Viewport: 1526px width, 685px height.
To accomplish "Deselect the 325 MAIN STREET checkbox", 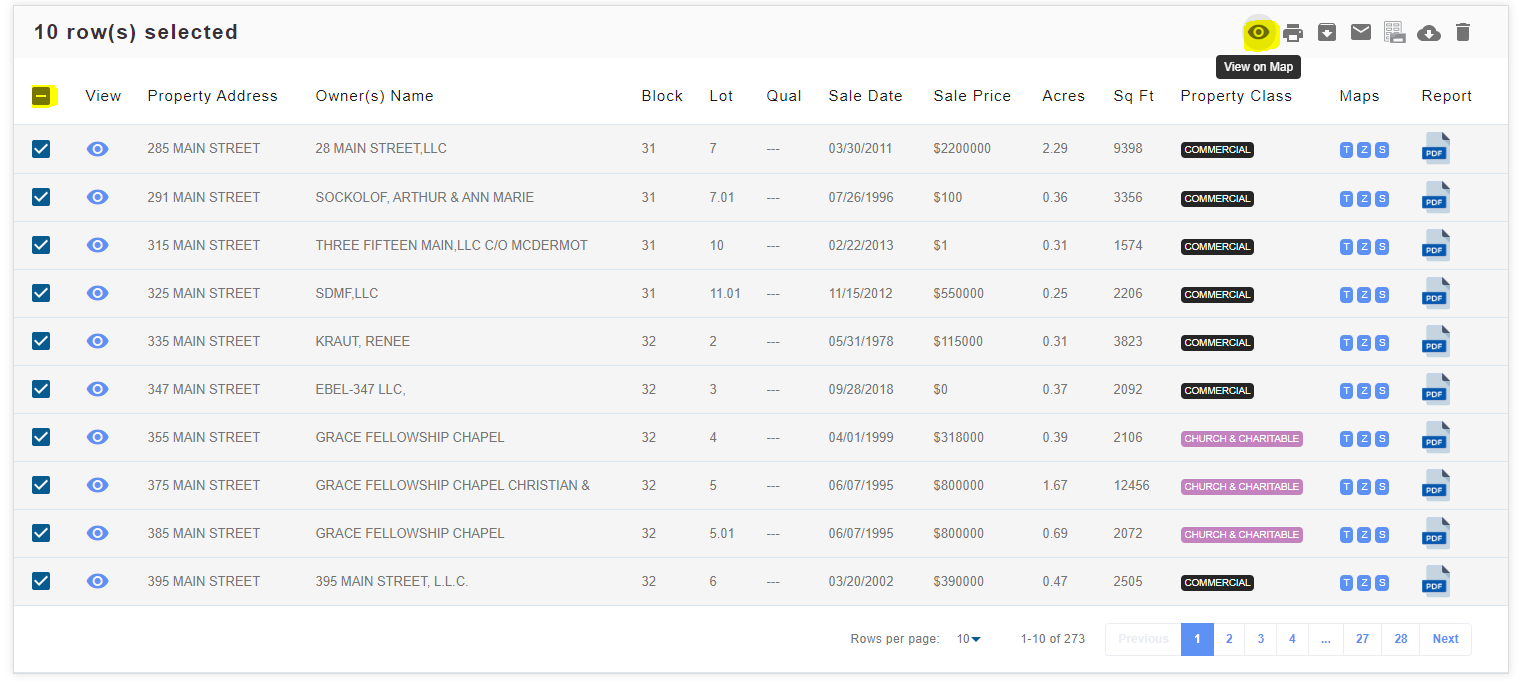I will (x=41, y=293).
